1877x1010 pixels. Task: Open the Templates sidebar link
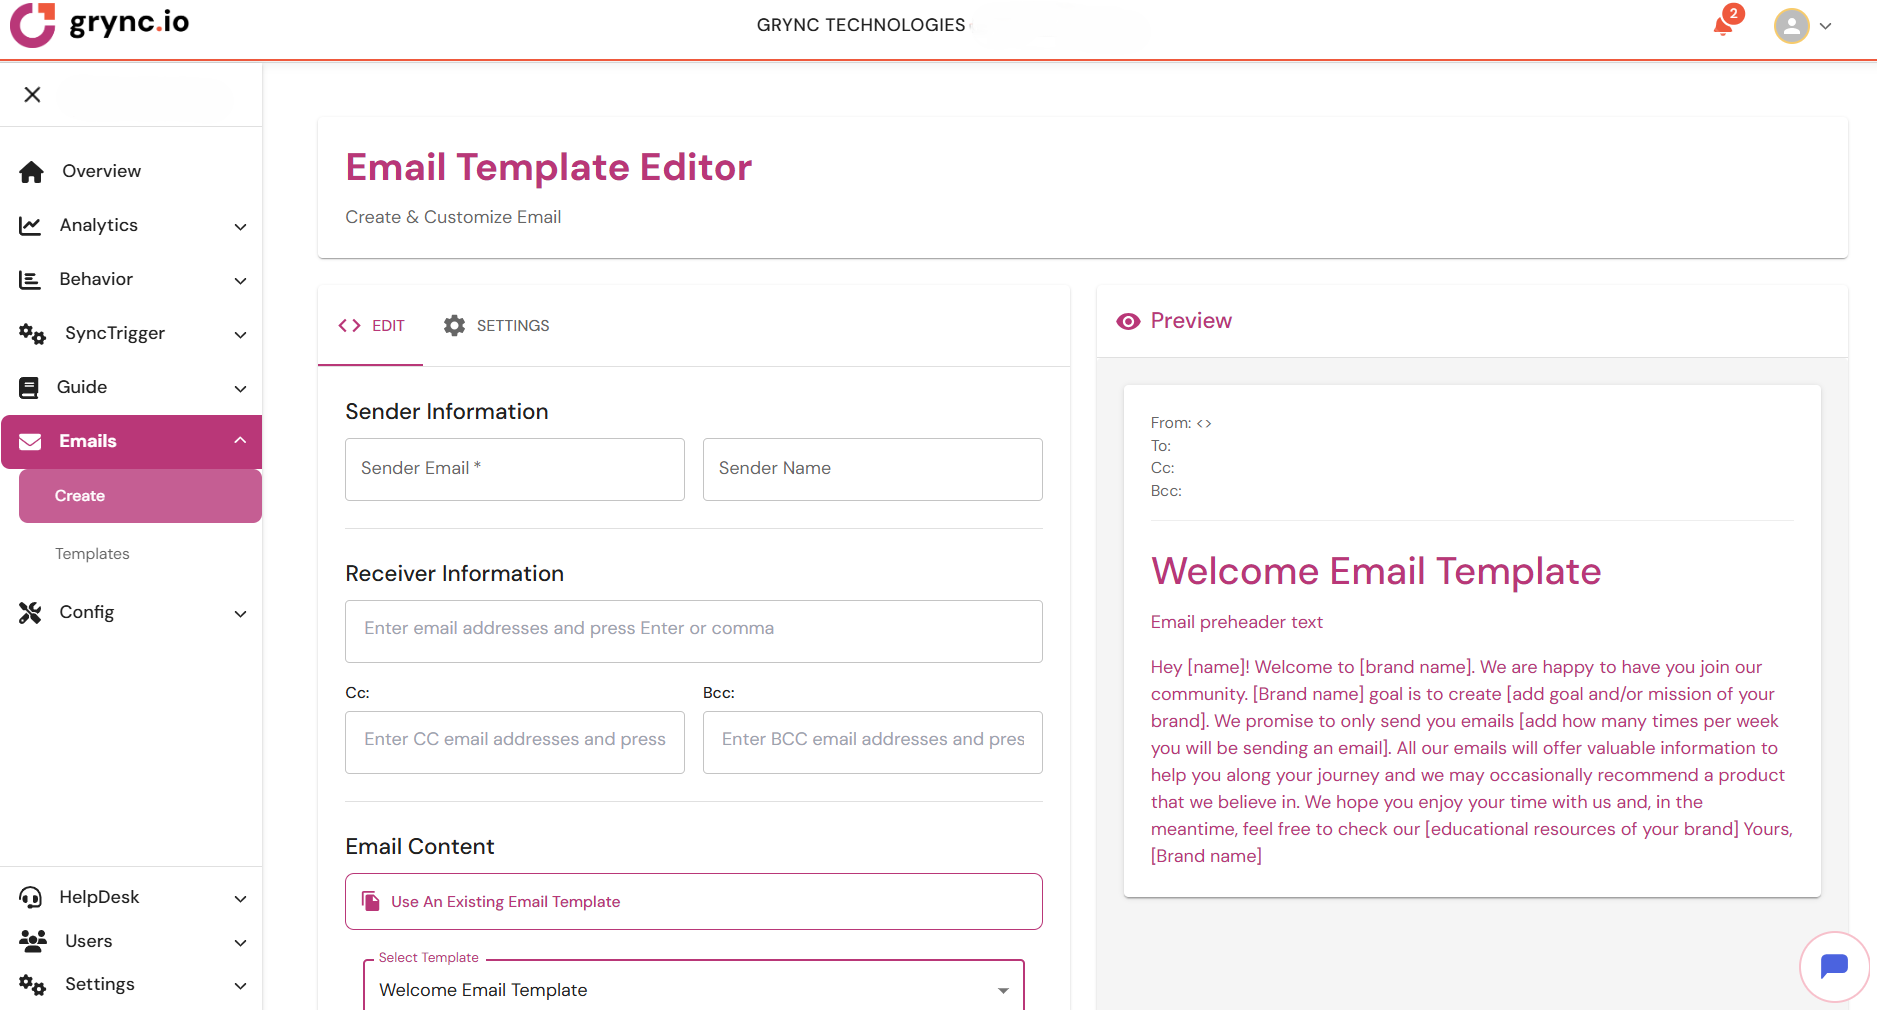tap(92, 554)
